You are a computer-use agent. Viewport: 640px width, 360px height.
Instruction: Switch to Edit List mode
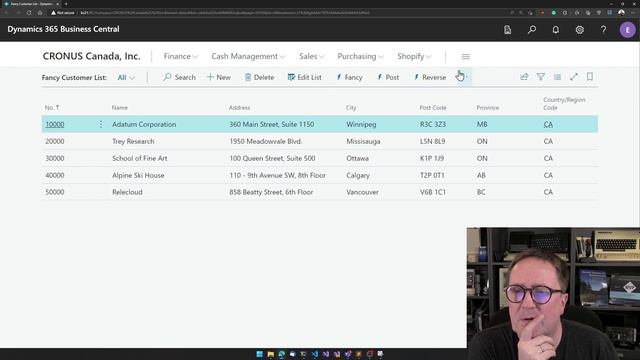point(304,77)
